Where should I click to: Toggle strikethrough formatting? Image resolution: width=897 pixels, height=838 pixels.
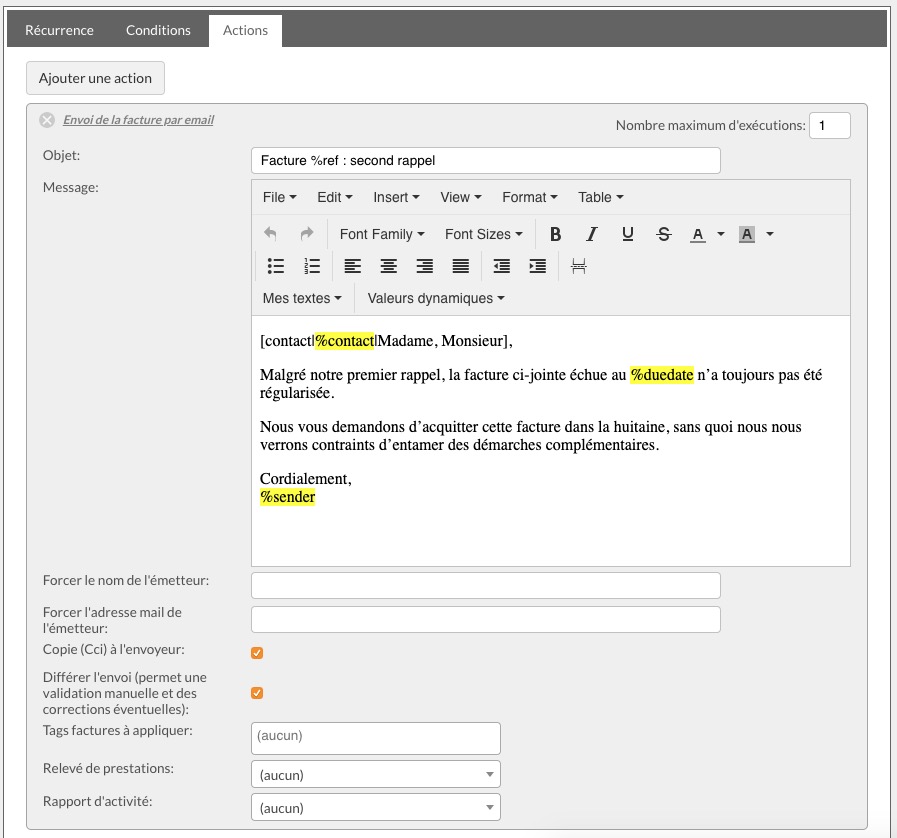(664, 234)
